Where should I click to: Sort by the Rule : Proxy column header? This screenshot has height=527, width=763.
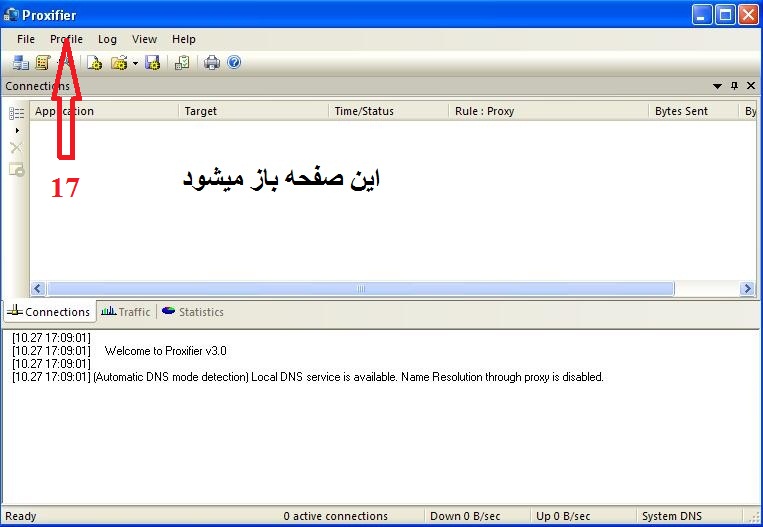[x=548, y=111]
